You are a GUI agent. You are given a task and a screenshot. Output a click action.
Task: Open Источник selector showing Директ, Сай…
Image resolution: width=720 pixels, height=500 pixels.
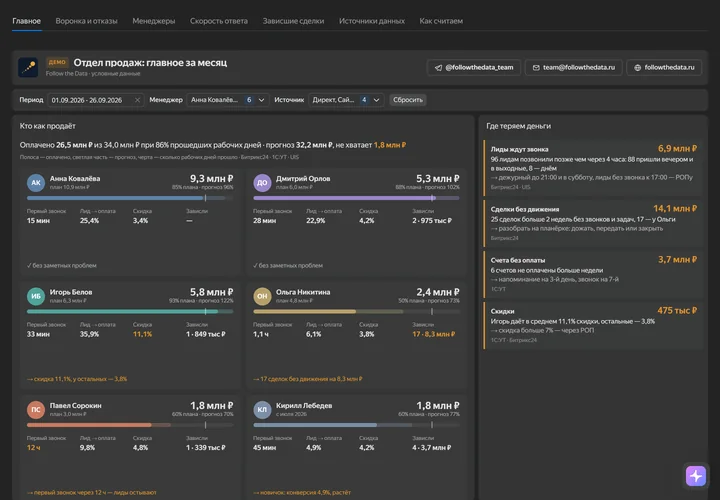pos(346,100)
